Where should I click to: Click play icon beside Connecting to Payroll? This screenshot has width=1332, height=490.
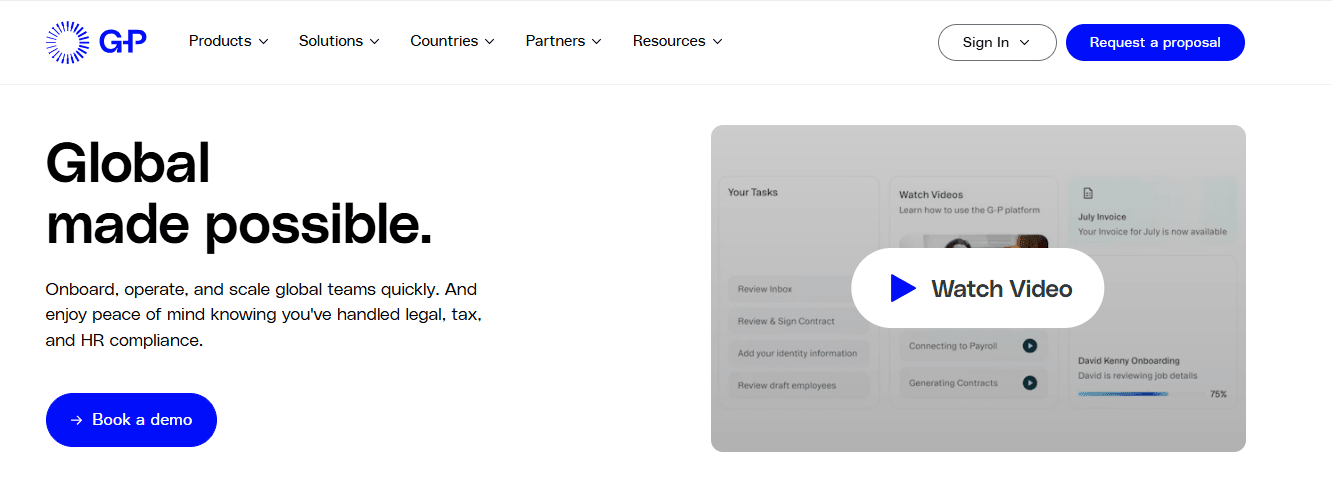tap(1029, 346)
